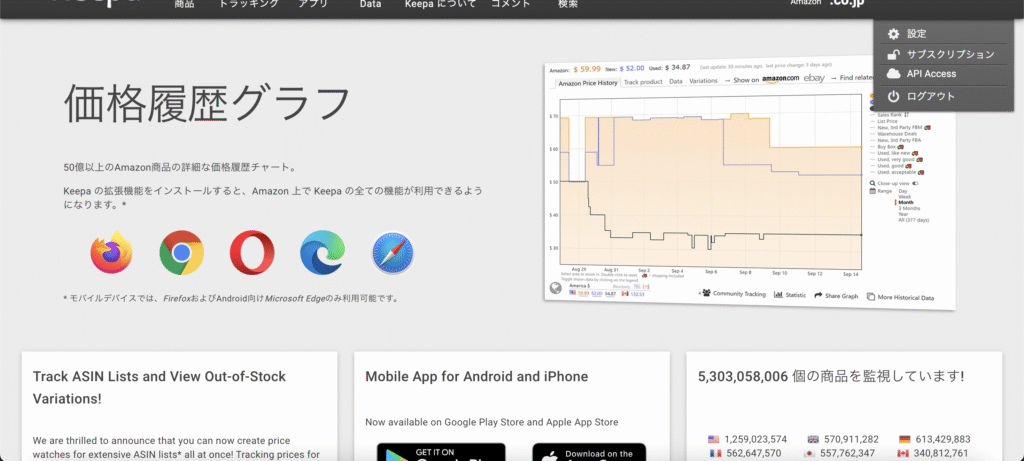The width and height of the screenshot is (1024, 461).
Task: Open the 商品 navigation item
Action: tap(184, 4)
